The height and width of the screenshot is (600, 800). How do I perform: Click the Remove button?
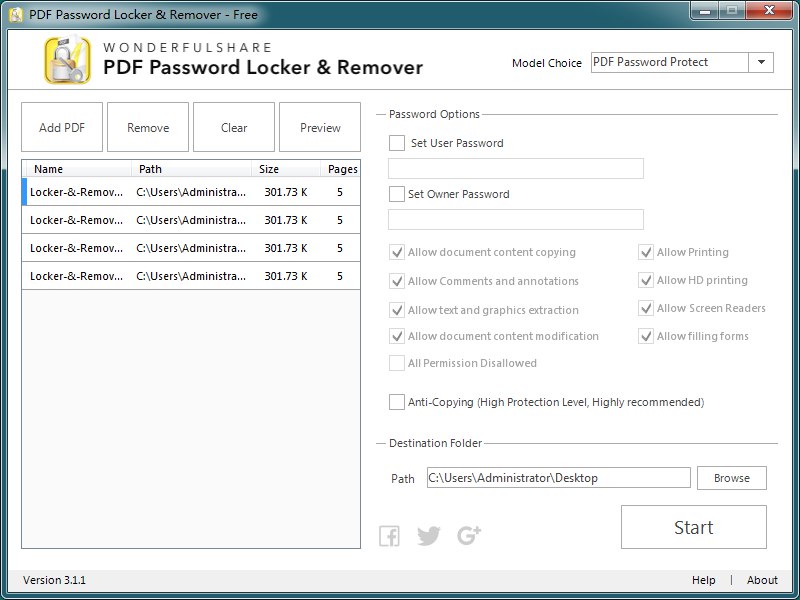[148, 127]
